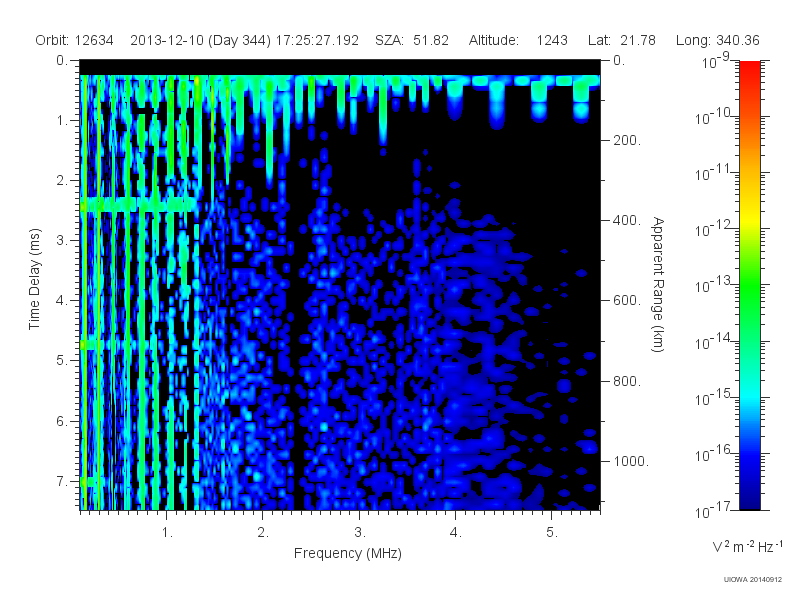Click the 'Time Delay (ms)' axis label

(x=34, y=280)
